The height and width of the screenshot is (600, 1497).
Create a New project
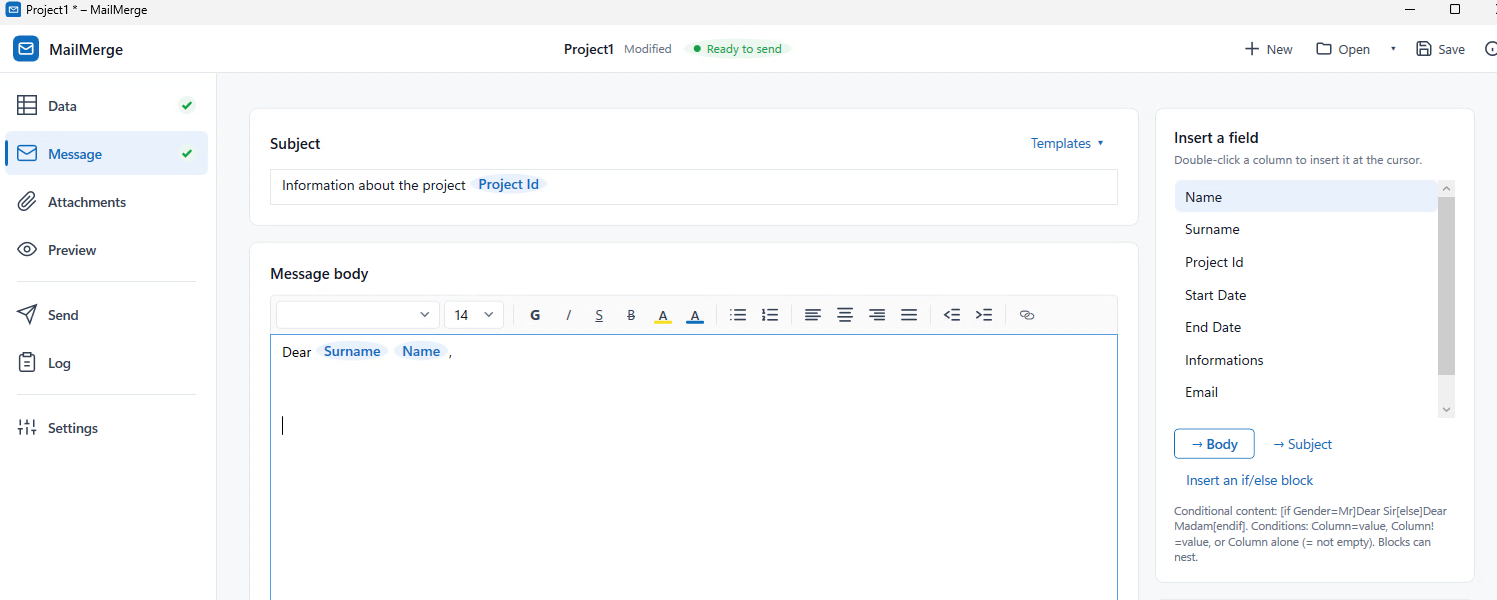pyautogui.click(x=1268, y=49)
